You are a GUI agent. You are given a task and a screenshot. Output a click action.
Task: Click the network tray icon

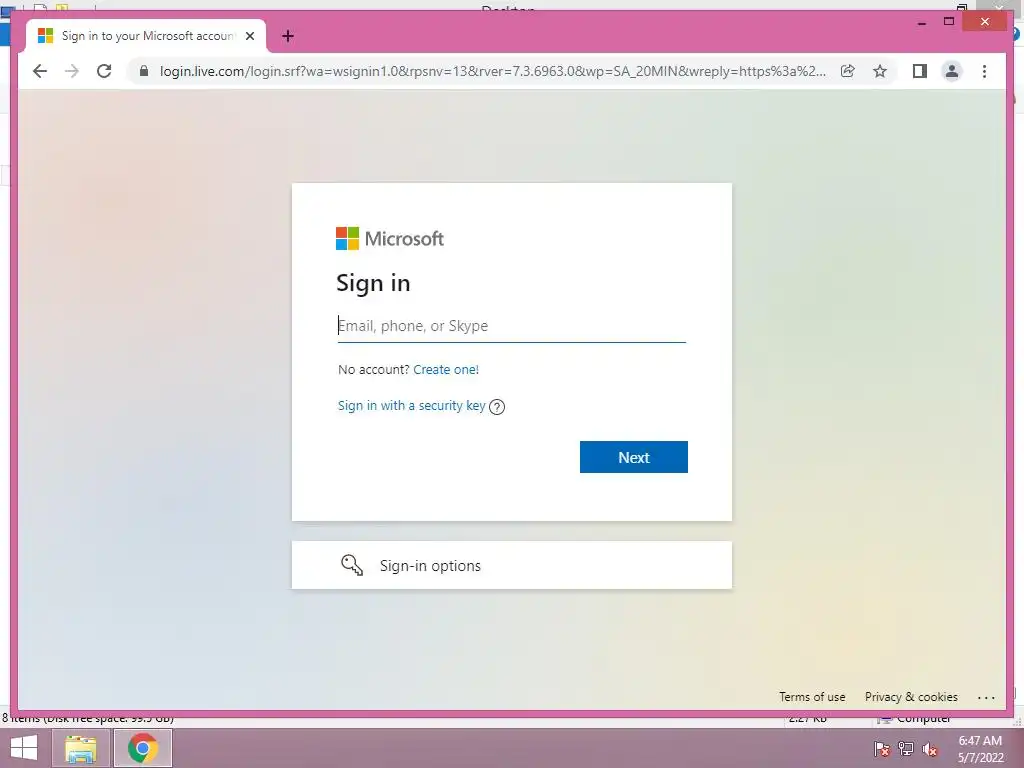pos(906,749)
